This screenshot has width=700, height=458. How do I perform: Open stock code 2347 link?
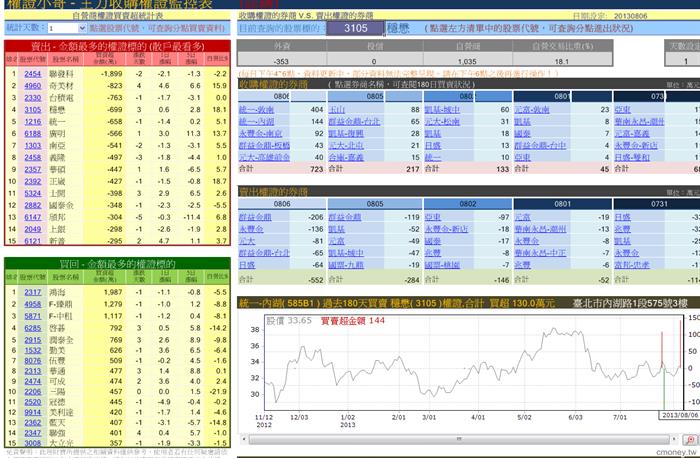33,433
